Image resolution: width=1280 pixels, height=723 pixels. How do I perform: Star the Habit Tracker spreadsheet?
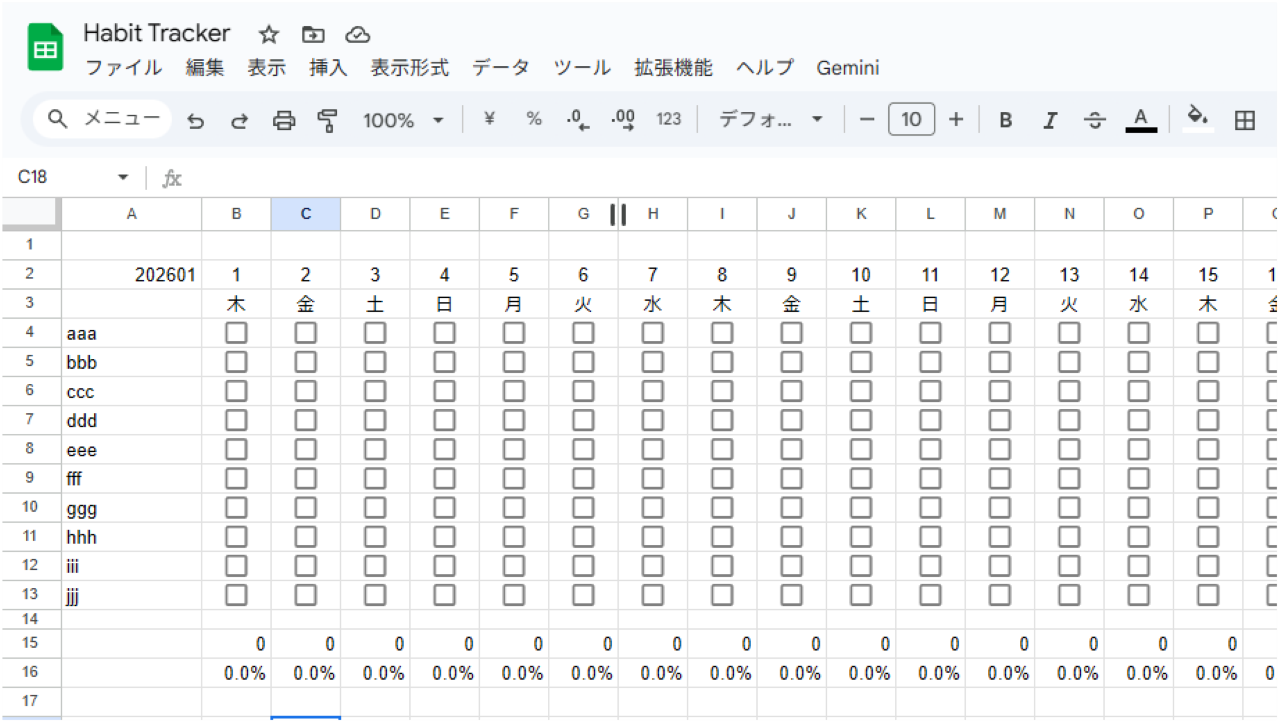tap(267, 33)
